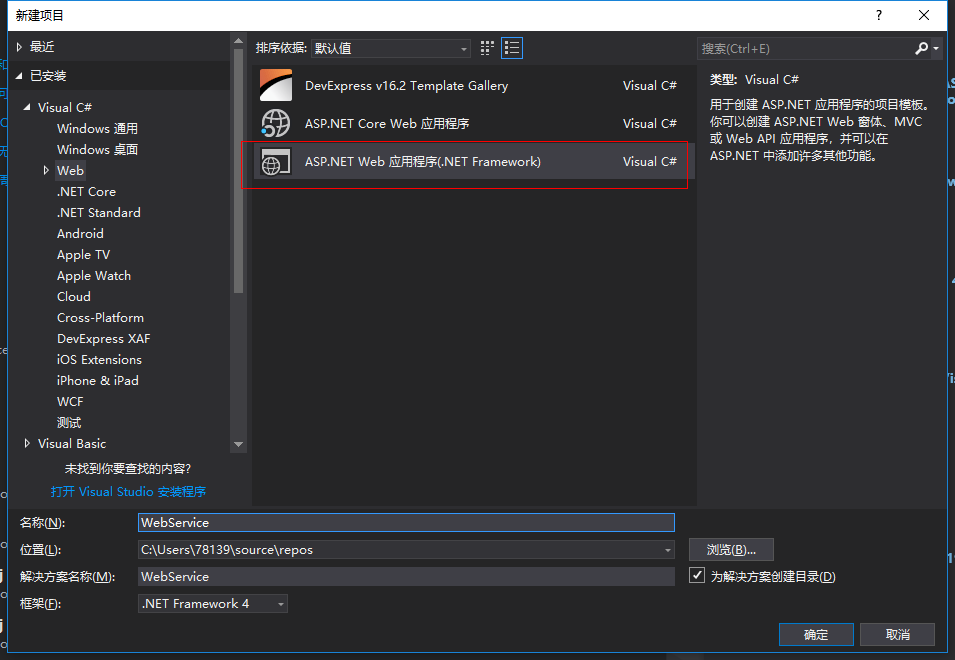Select the 测试 category
Screen dimensions: 955x660
click(x=69, y=423)
